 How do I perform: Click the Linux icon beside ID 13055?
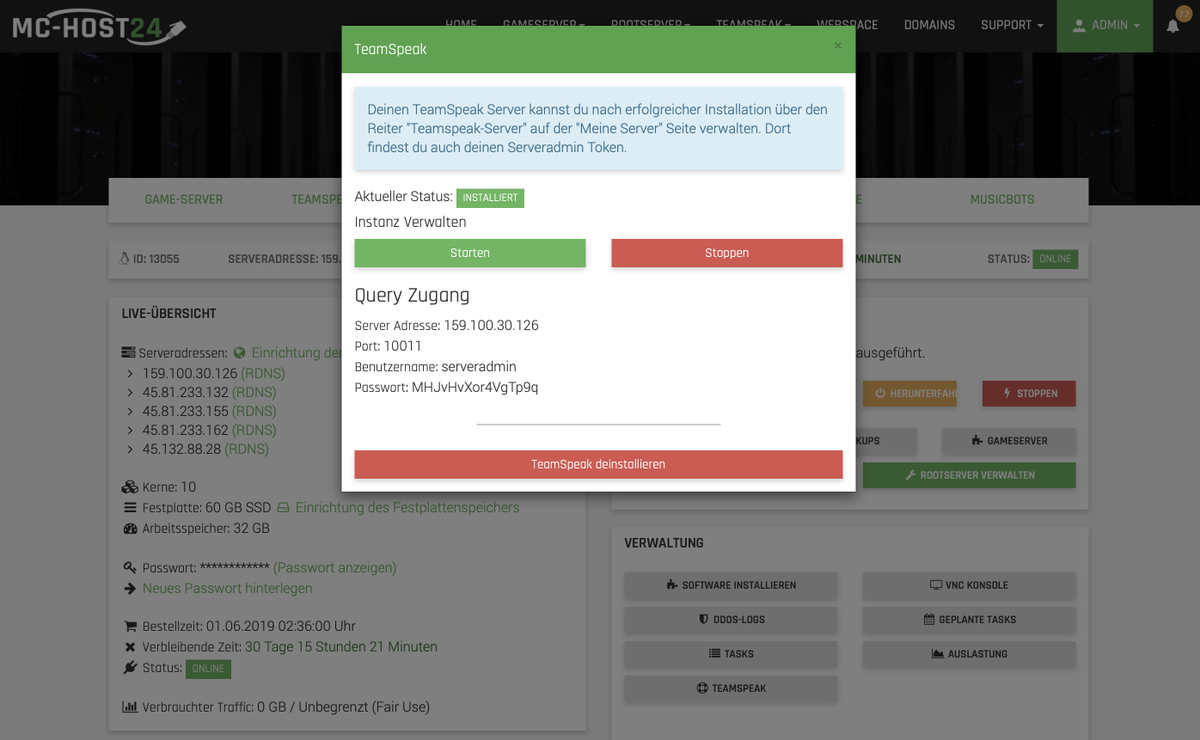pos(124,259)
